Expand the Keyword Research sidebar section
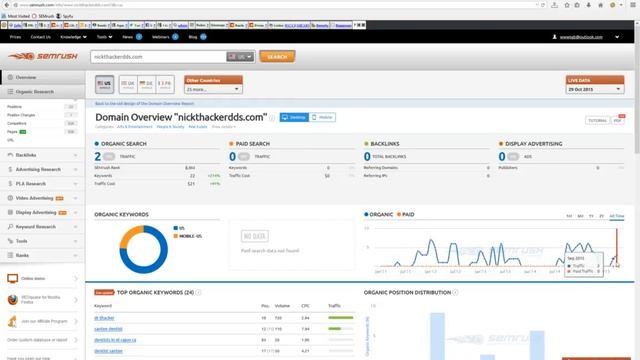This screenshot has height=360, width=640. 76,227
